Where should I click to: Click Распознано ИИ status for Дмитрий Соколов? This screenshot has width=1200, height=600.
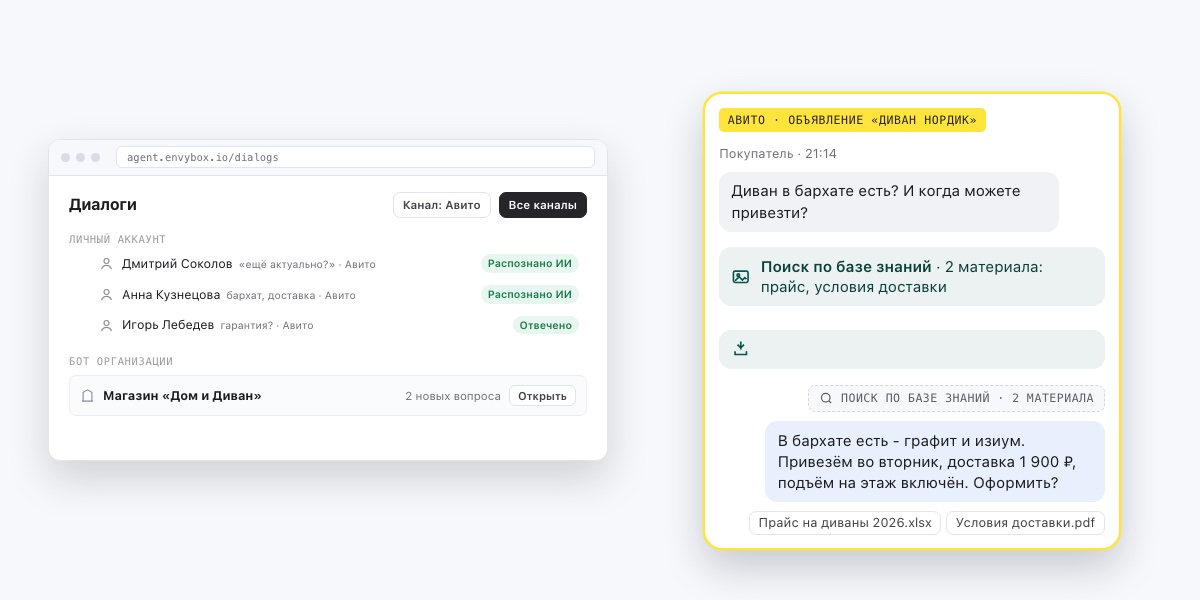[530, 264]
